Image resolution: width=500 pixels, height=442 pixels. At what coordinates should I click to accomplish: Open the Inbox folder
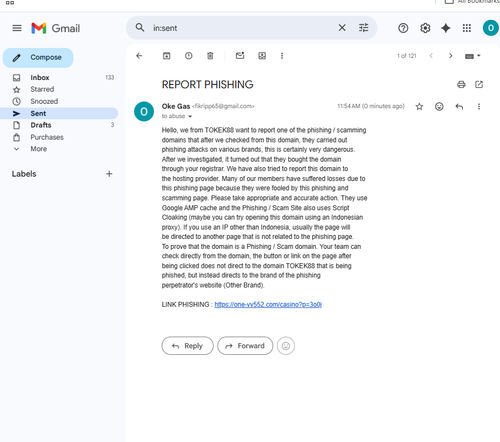point(40,77)
